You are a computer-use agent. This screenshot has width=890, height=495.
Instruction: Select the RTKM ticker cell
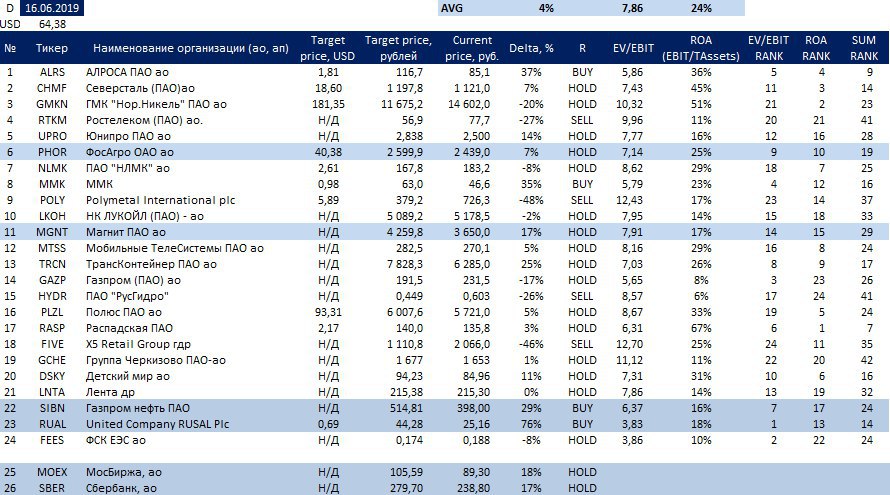tap(52, 120)
